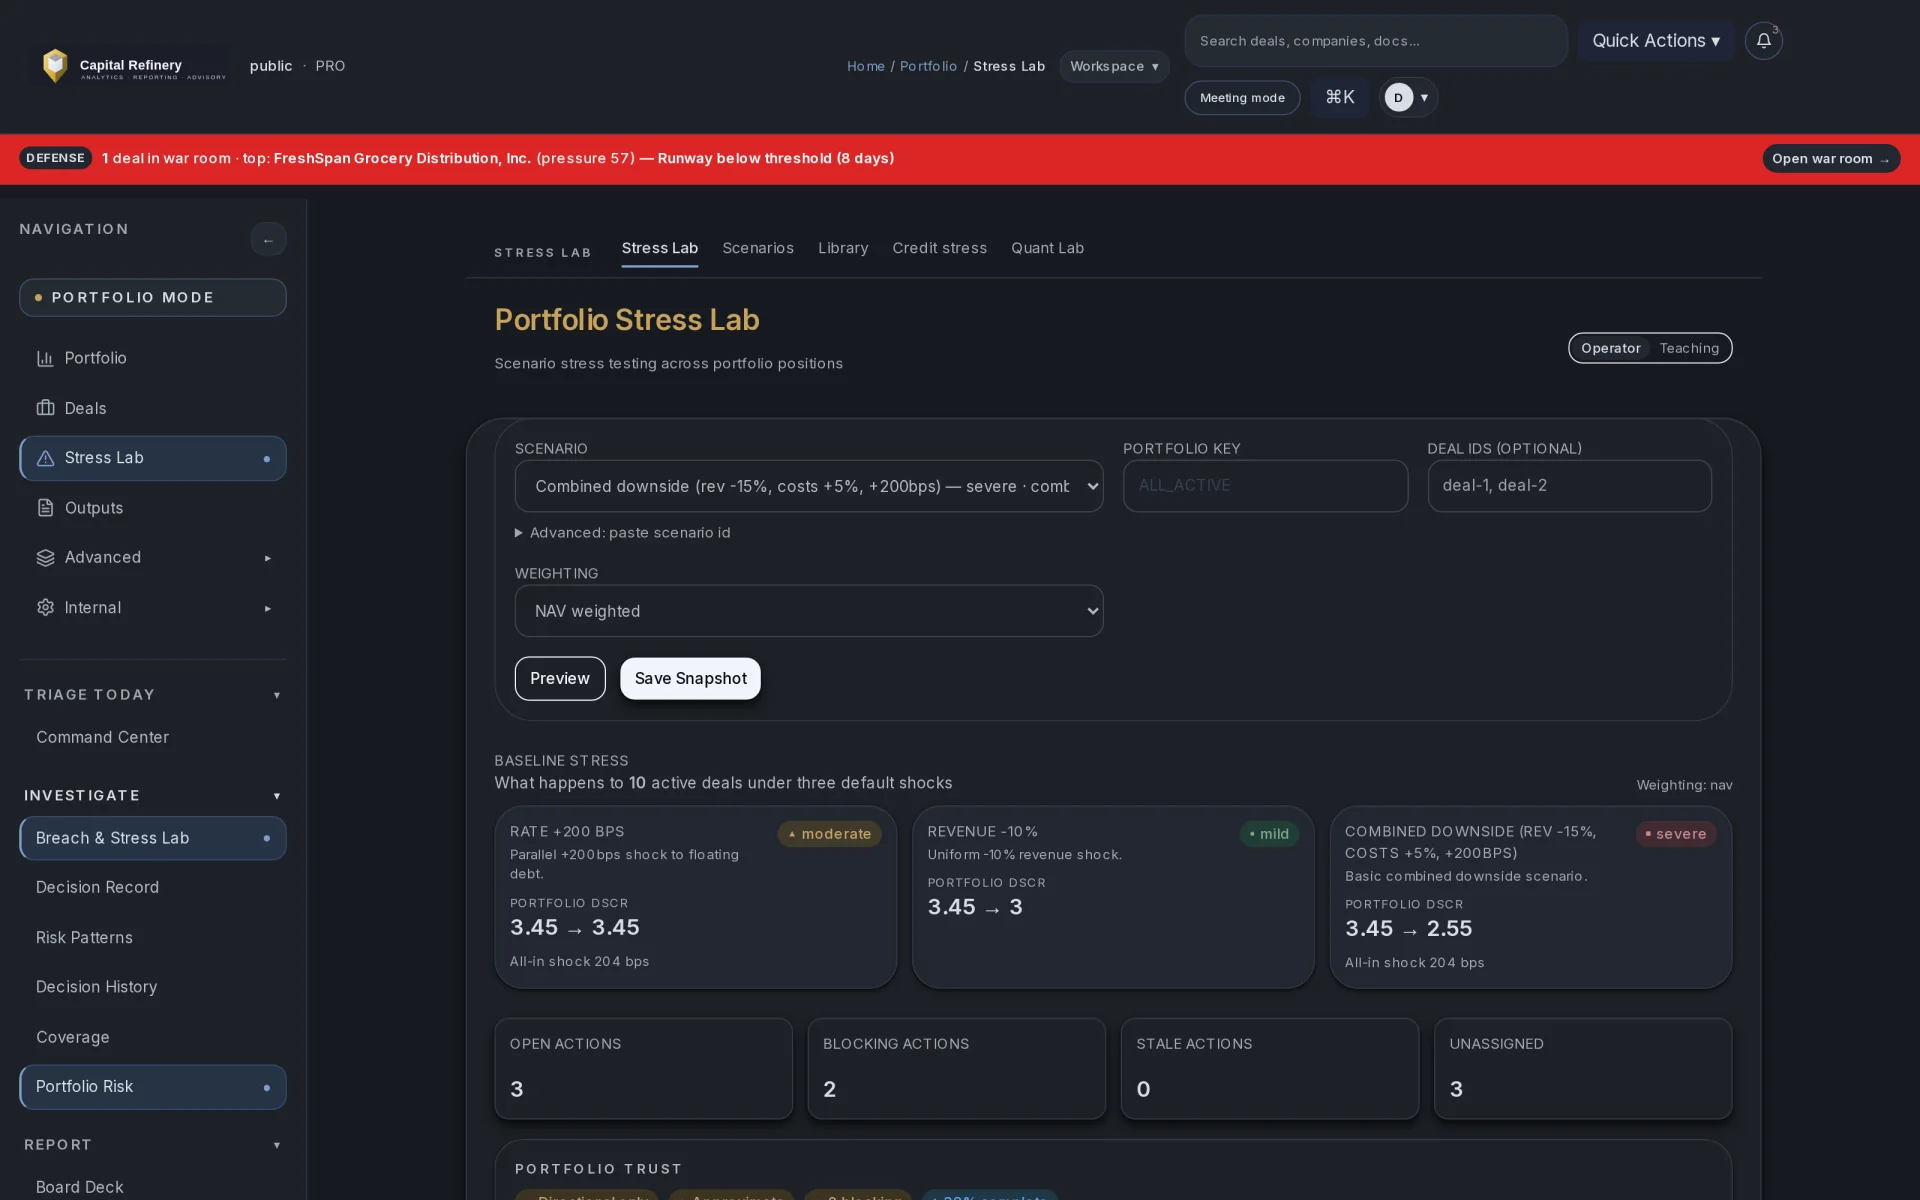Viewport: 1920px width, 1200px height.
Task: Click the Portfolio Key field
Action: tap(1265, 486)
